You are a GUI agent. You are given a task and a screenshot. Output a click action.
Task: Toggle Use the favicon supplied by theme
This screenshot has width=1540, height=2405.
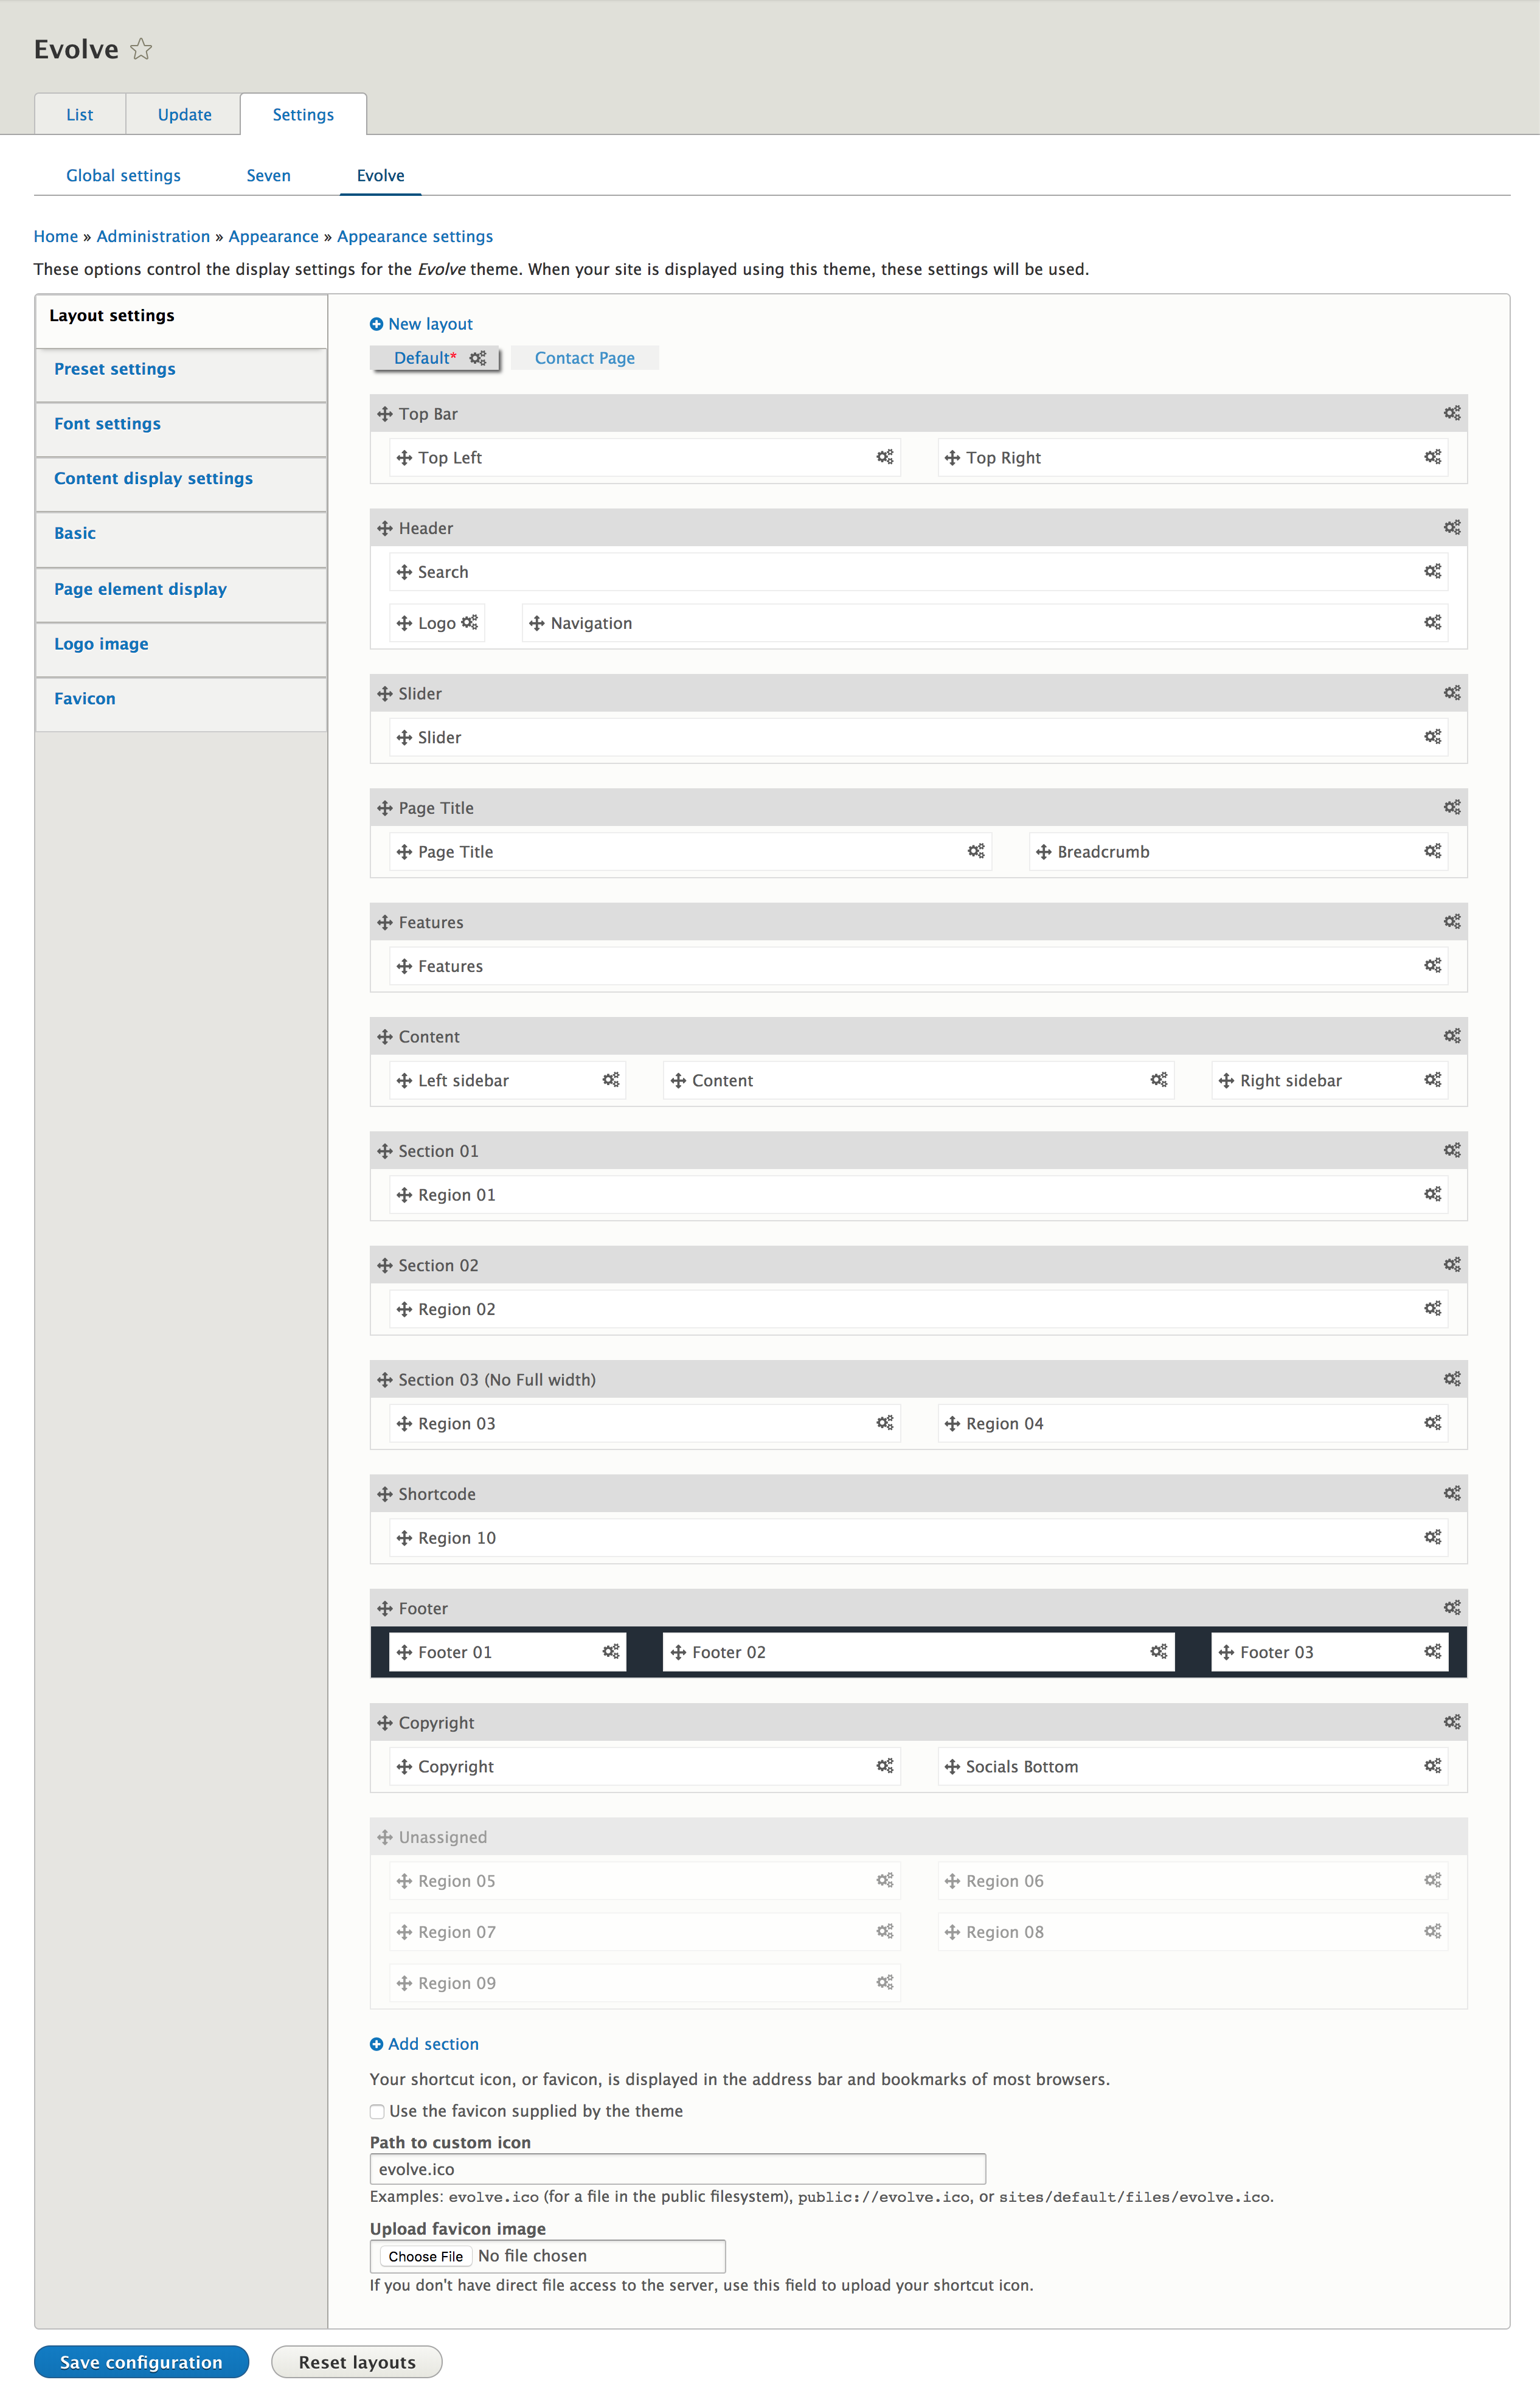point(377,2111)
